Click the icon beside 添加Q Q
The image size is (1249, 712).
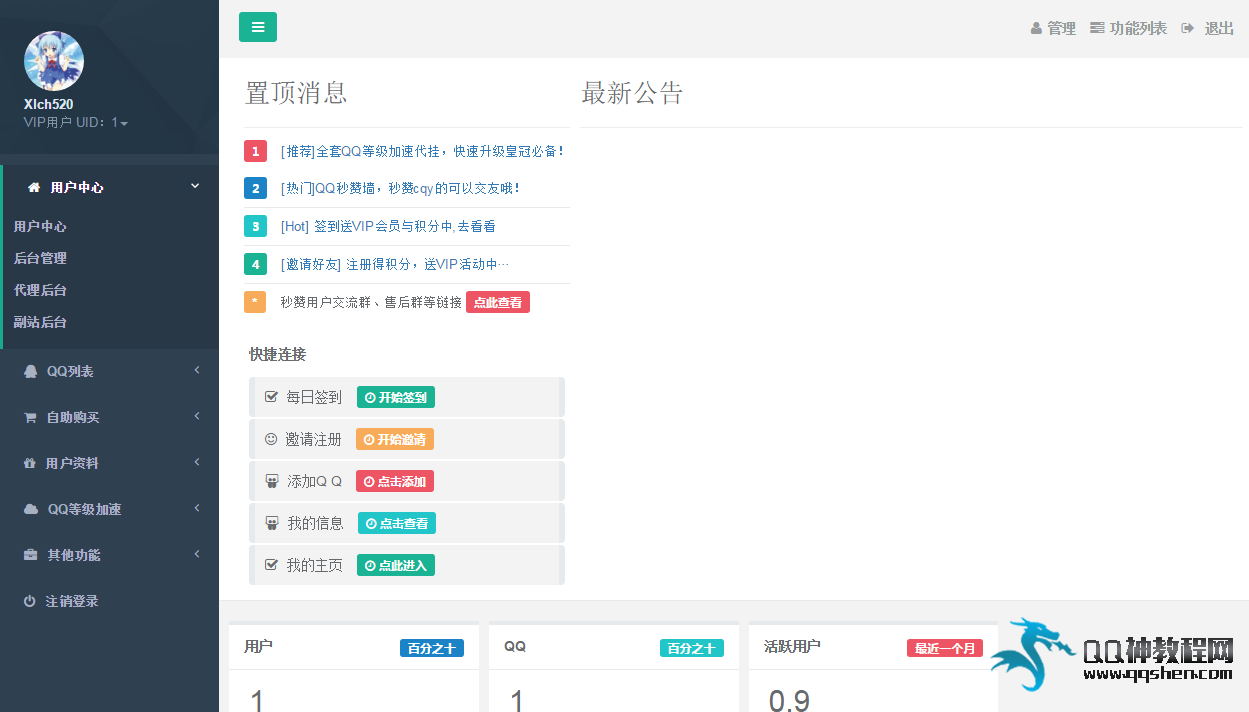click(272, 481)
